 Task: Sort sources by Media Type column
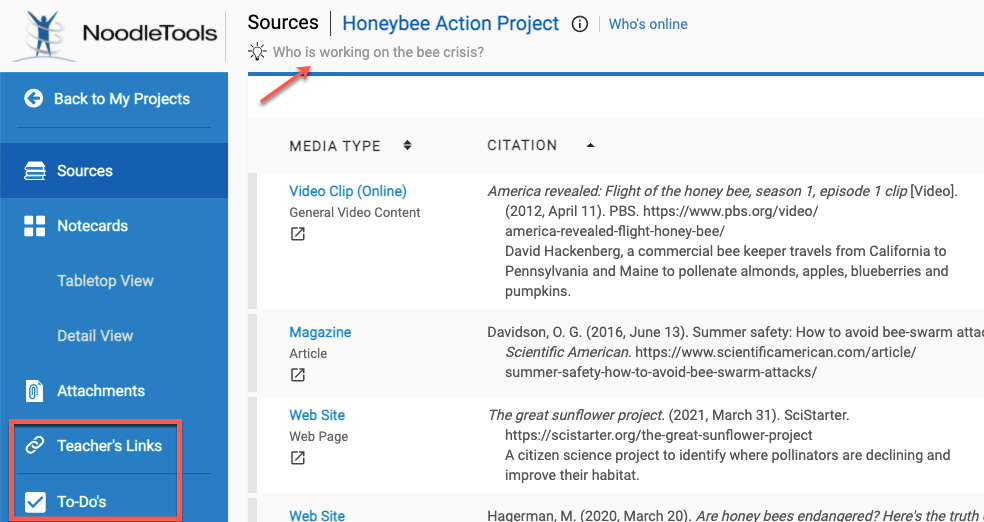pyautogui.click(x=407, y=146)
